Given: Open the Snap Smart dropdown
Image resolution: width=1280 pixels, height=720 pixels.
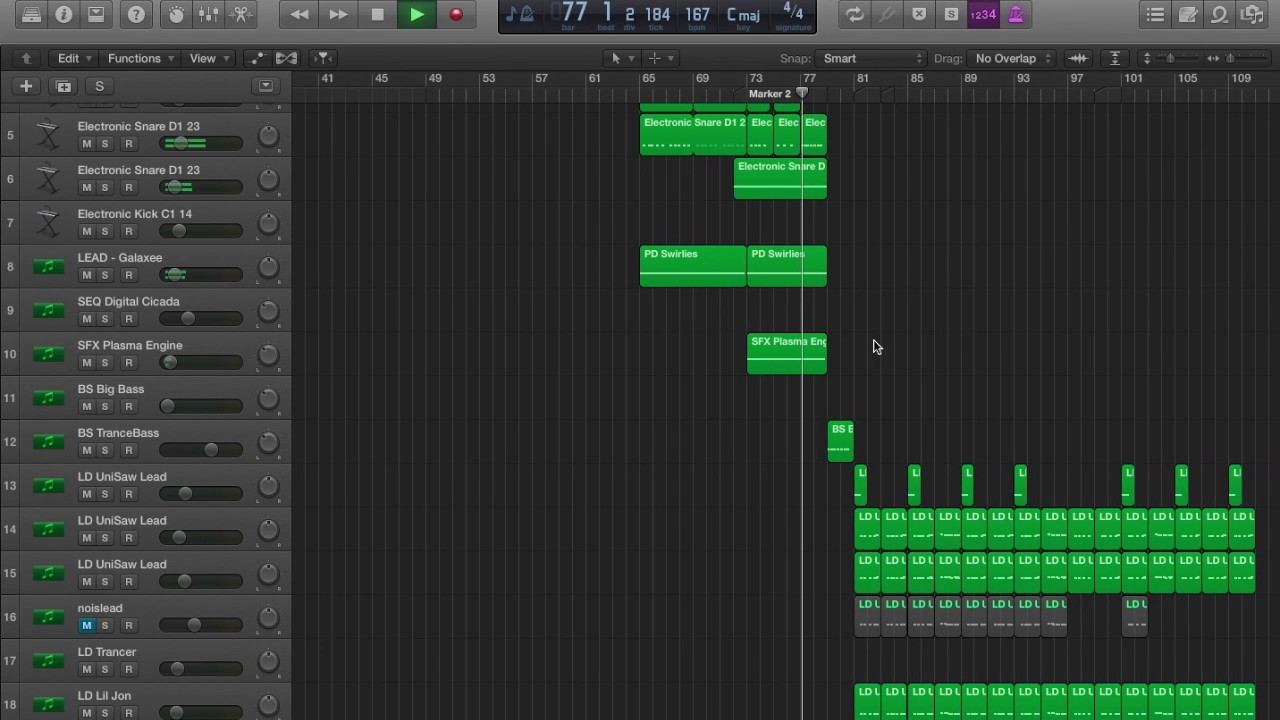Looking at the screenshot, I should pyautogui.click(x=872, y=58).
